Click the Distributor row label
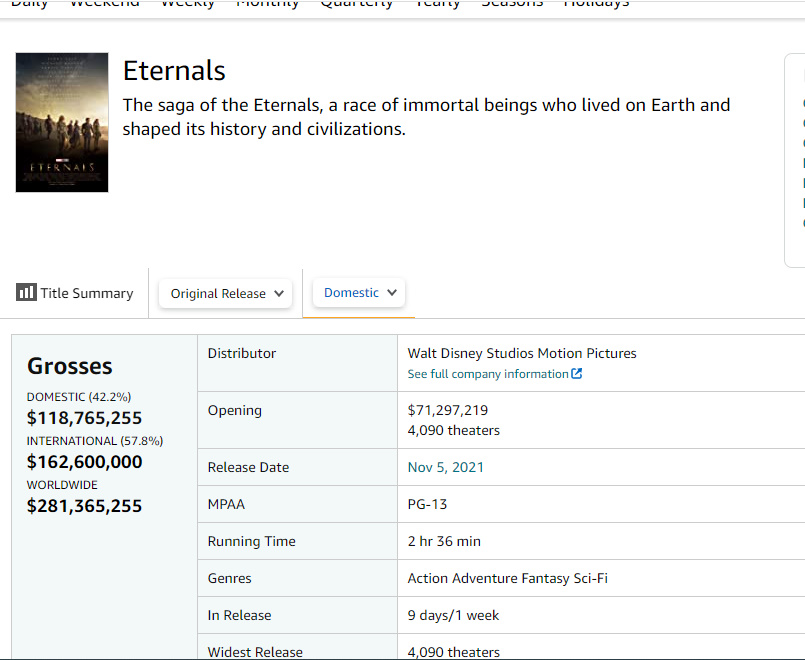The height and width of the screenshot is (660, 805). click(x=242, y=353)
